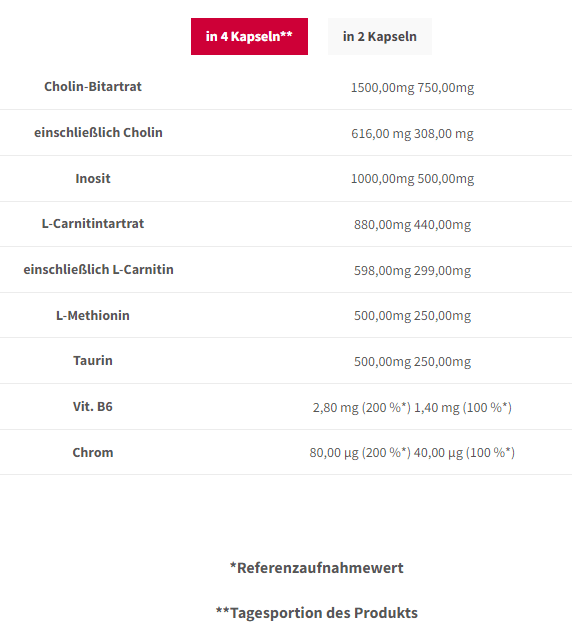Click the 1500,00mg 750,00mg value
This screenshot has width=572, height=637.
pos(412,87)
